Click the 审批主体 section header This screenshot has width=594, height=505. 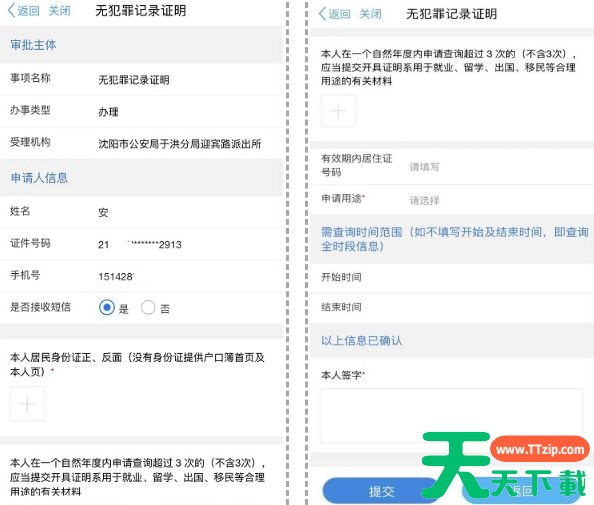tap(33, 45)
